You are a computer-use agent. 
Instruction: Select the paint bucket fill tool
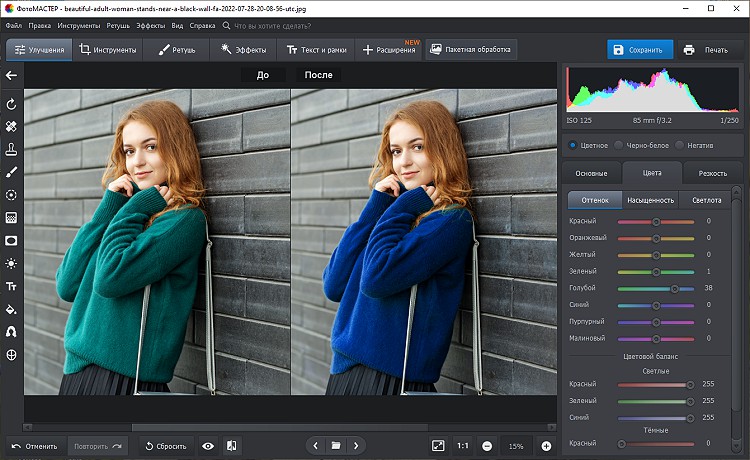(x=11, y=309)
